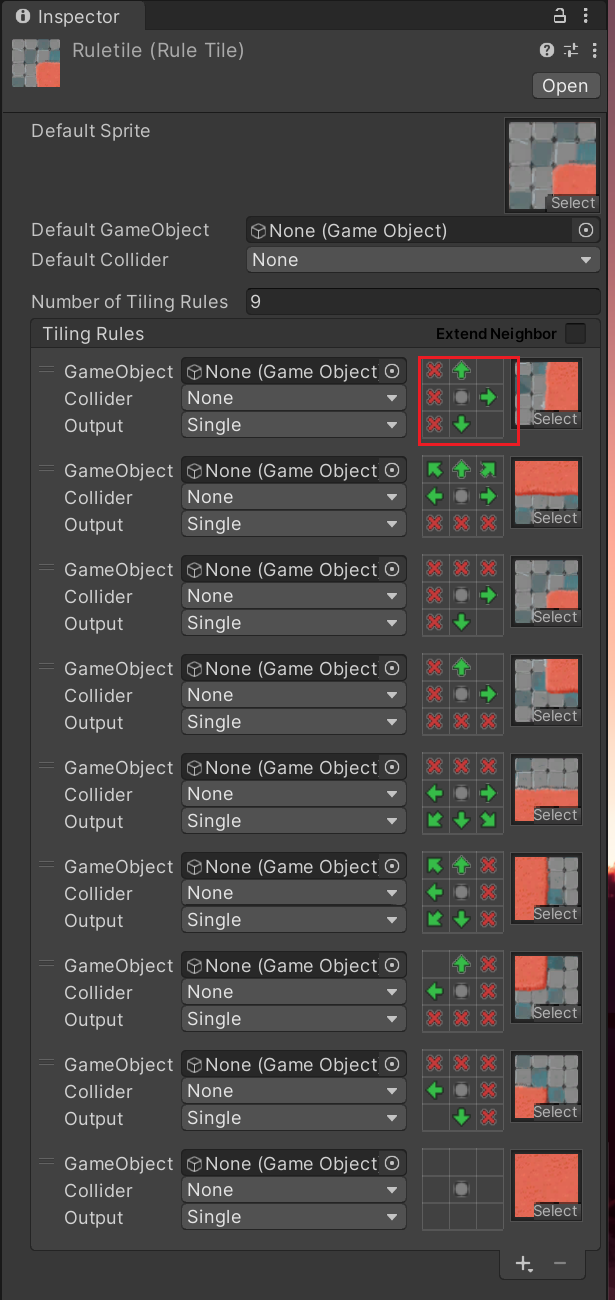Click the drag handle beside the first tiling rule
The image size is (615, 1300).
pos(45,371)
